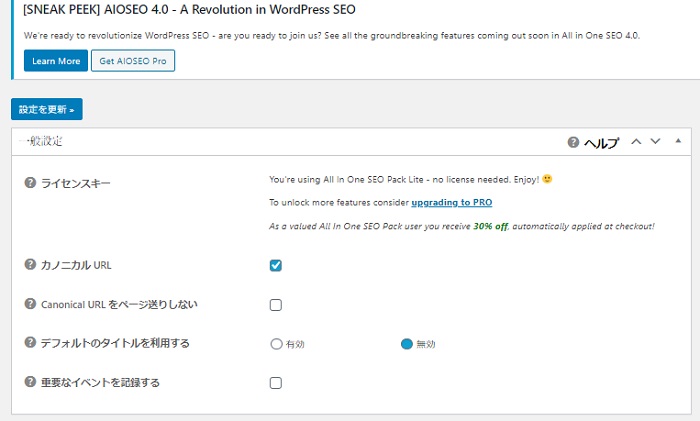
Task: Show help for カノニカル URL
Action: pyautogui.click(x=30, y=264)
